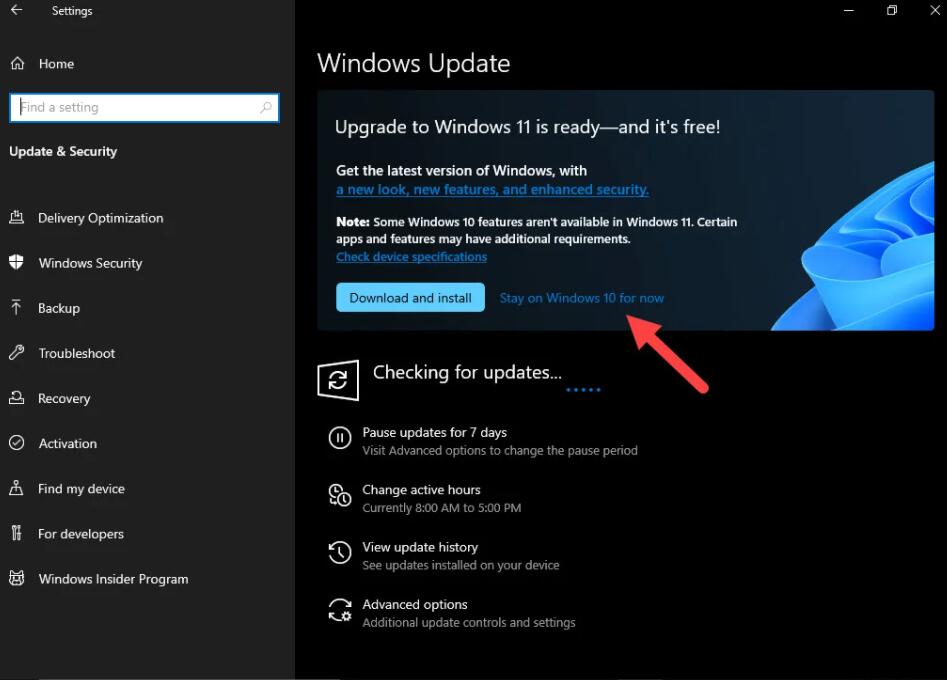The height and width of the screenshot is (680, 947).
Task: Choose Stay on Windows 10 for now
Action: coord(582,298)
